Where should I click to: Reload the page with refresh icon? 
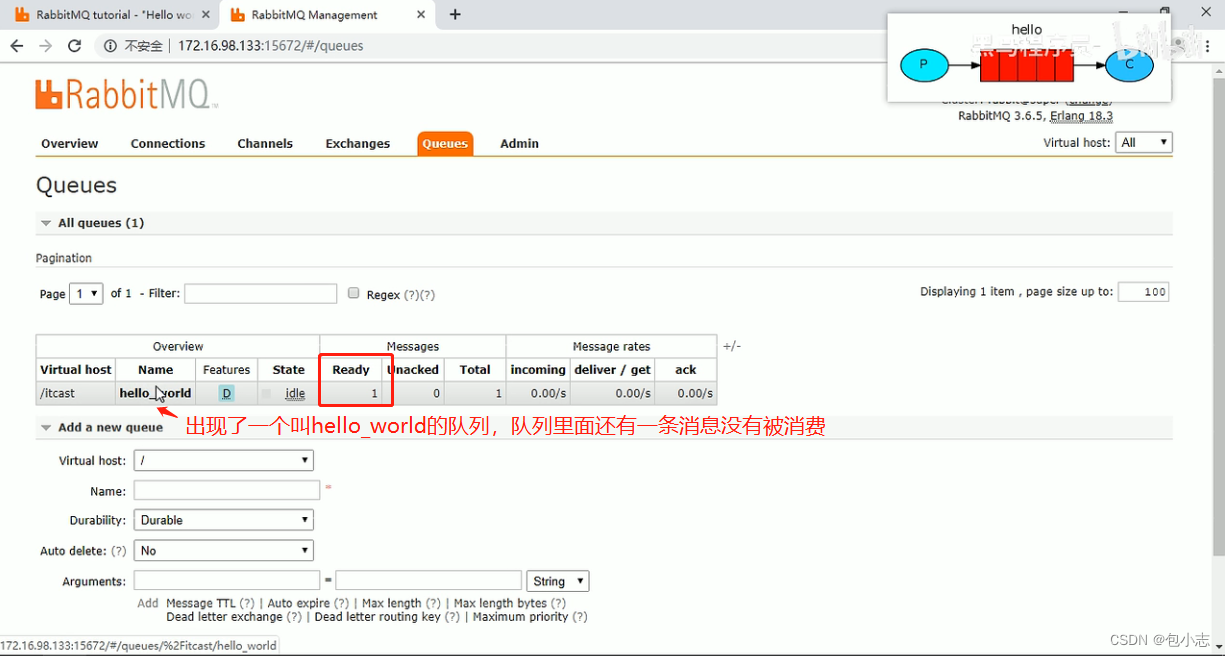click(74, 46)
